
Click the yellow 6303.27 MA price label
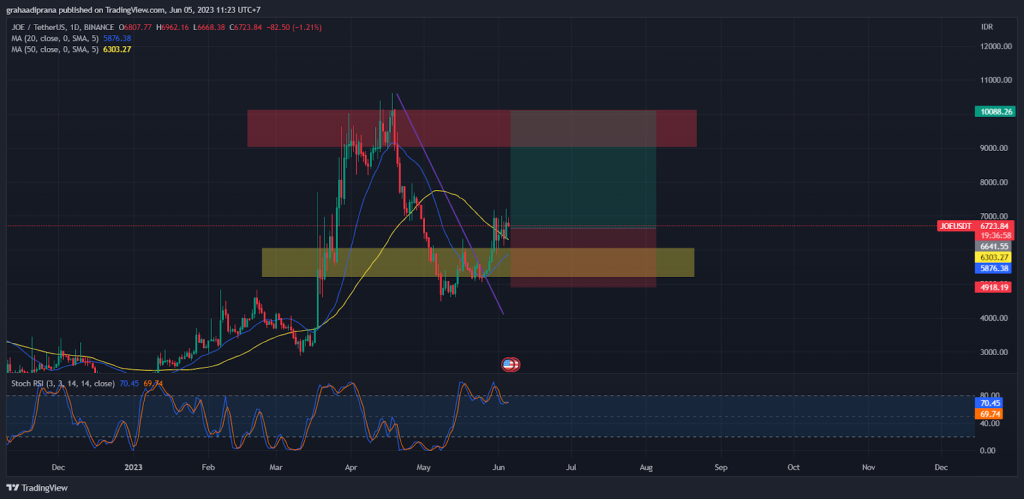coord(995,257)
